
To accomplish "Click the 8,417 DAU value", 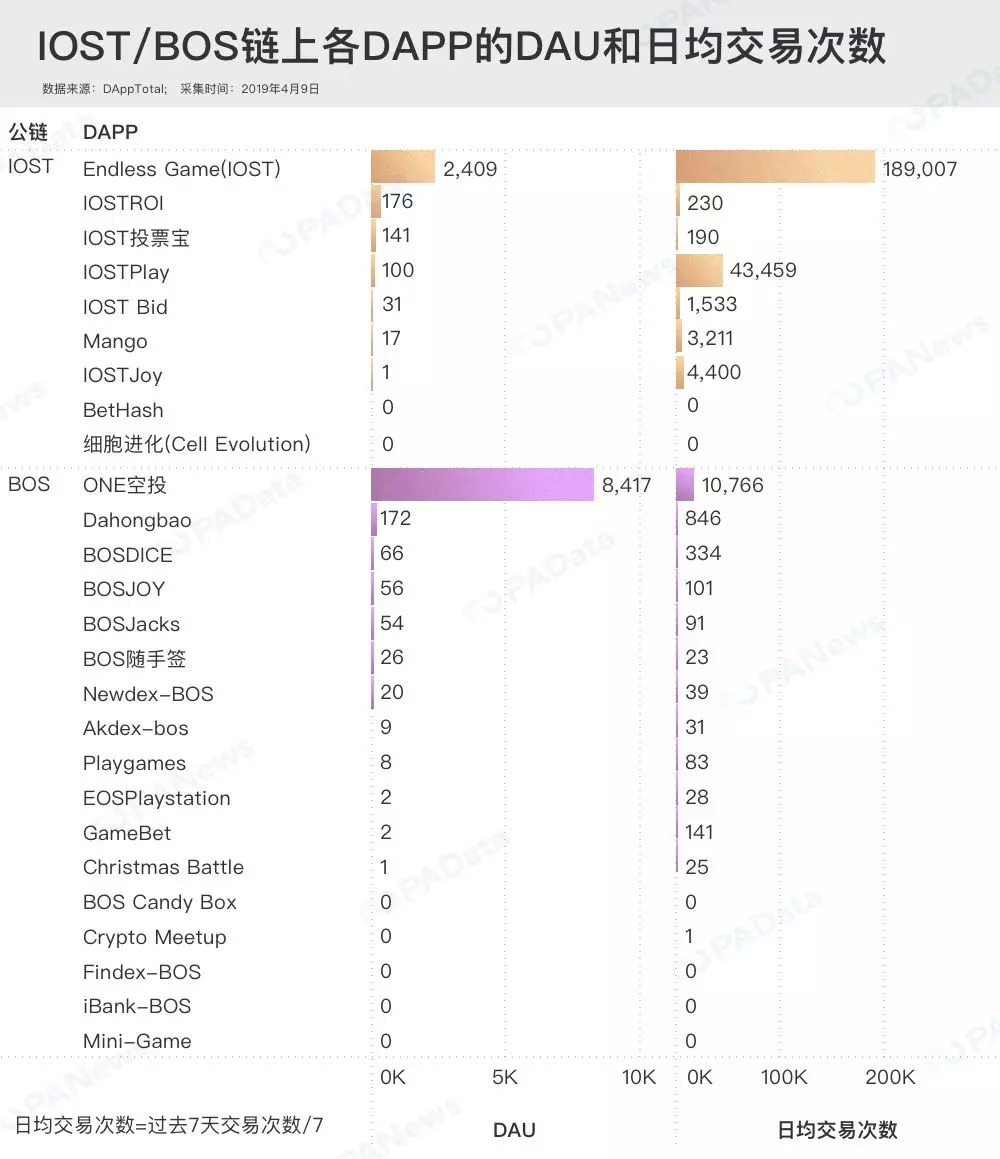I will click(626, 486).
